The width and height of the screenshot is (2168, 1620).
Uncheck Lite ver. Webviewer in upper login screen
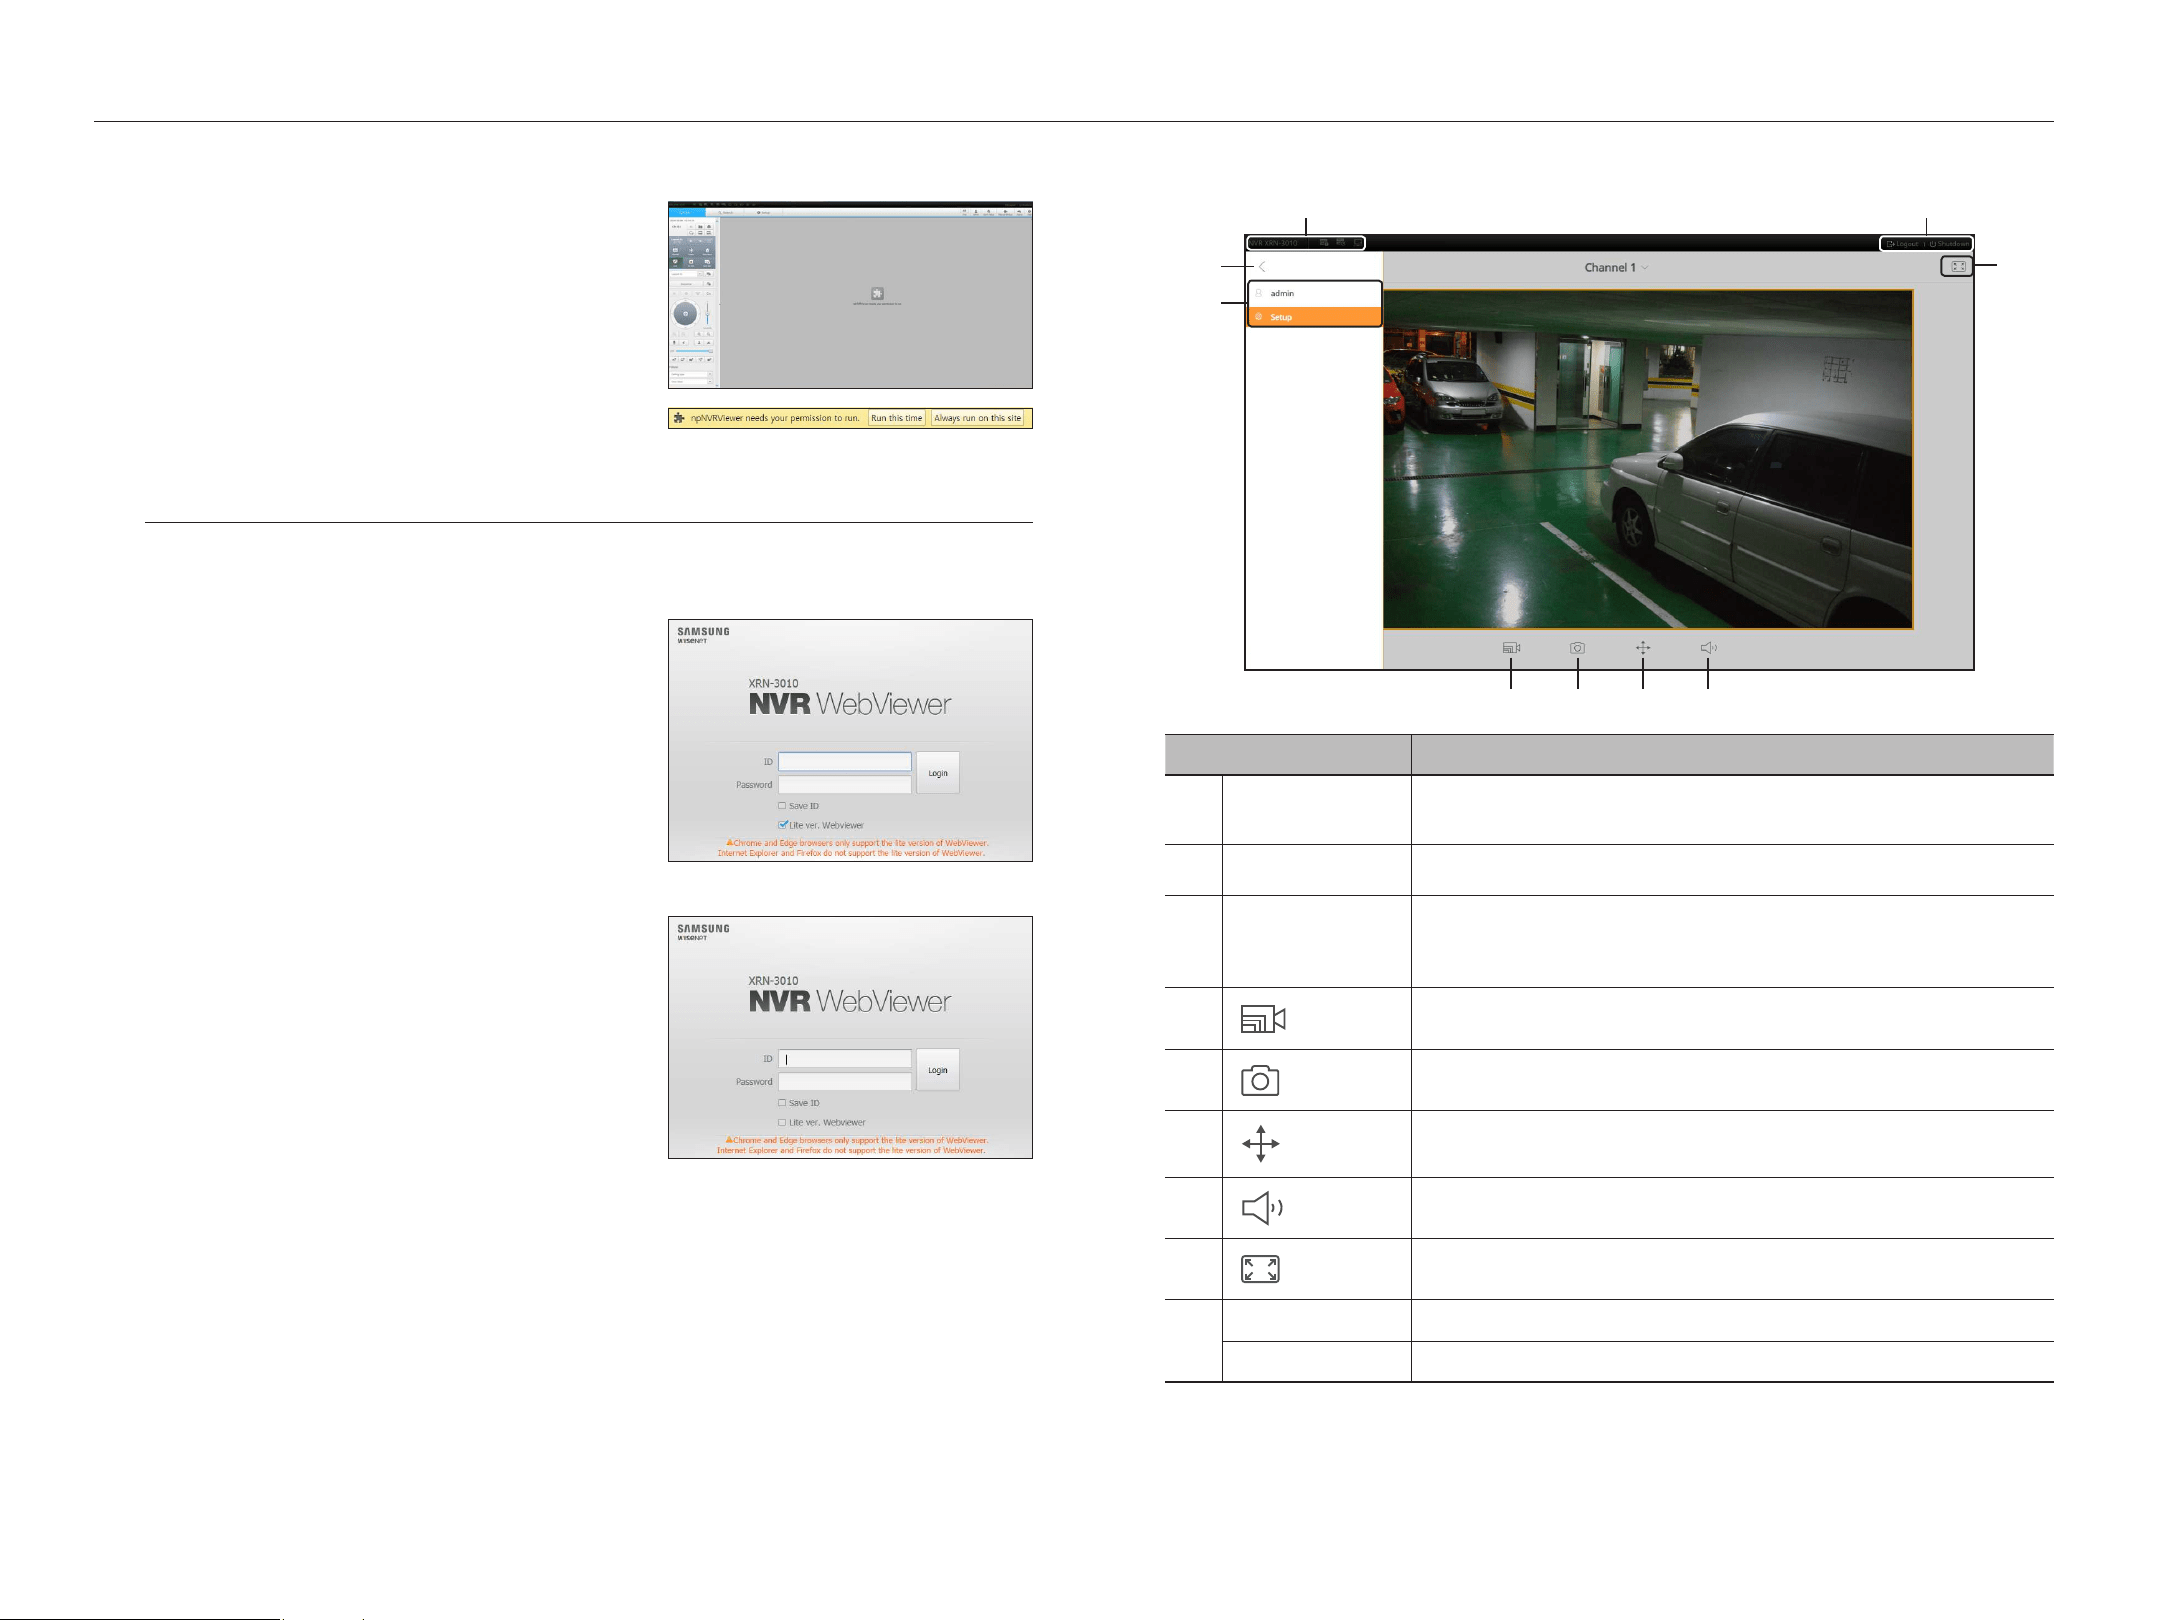coord(783,825)
